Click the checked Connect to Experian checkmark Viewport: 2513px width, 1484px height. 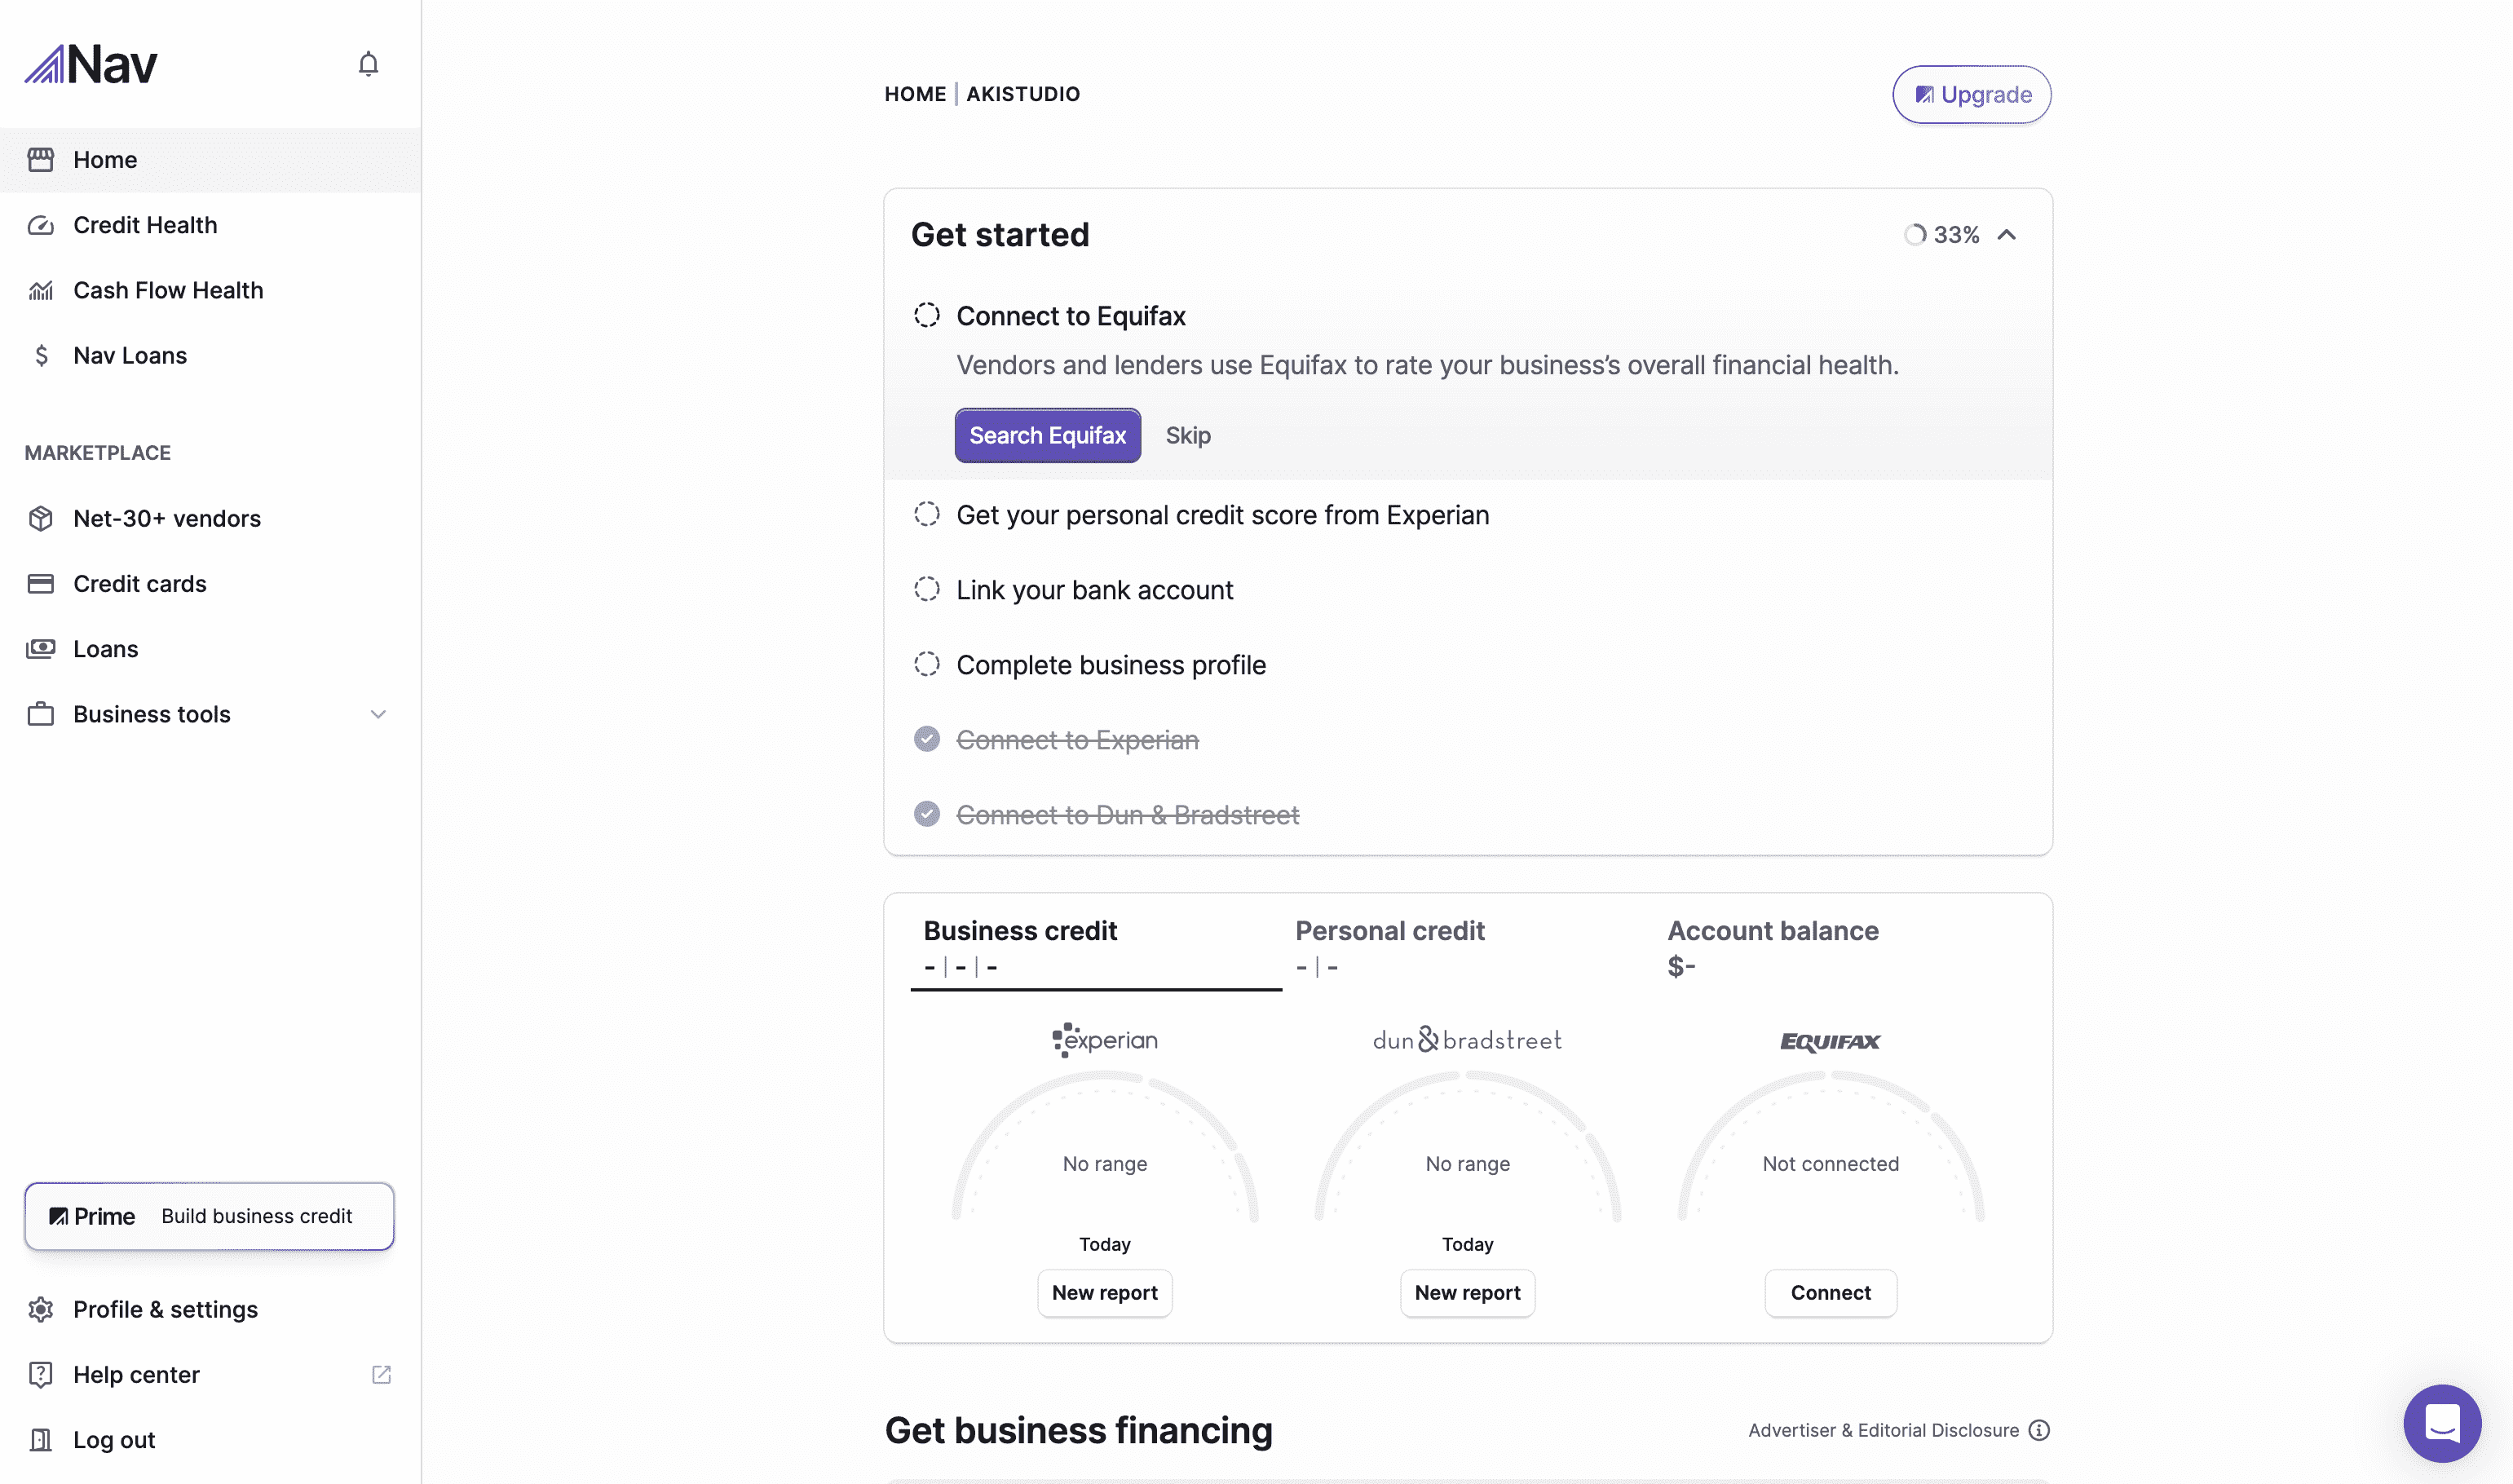pyautogui.click(x=927, y=739)
